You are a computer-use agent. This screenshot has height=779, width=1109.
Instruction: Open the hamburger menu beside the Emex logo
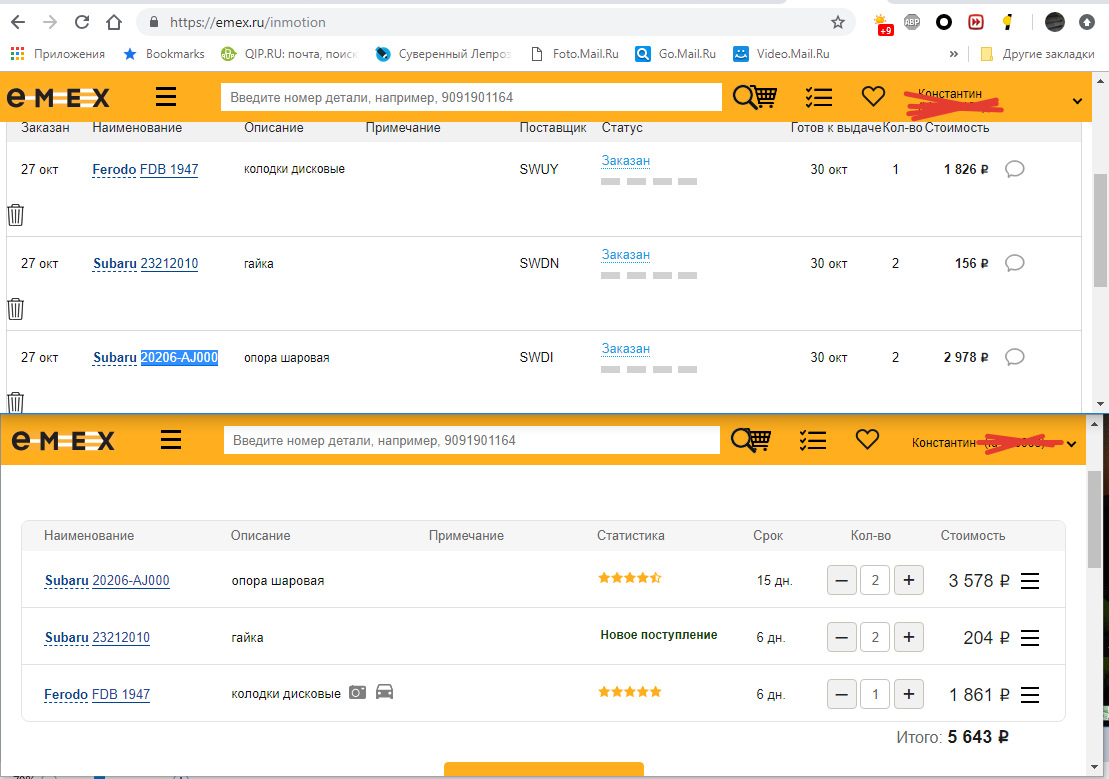(165, 96)
